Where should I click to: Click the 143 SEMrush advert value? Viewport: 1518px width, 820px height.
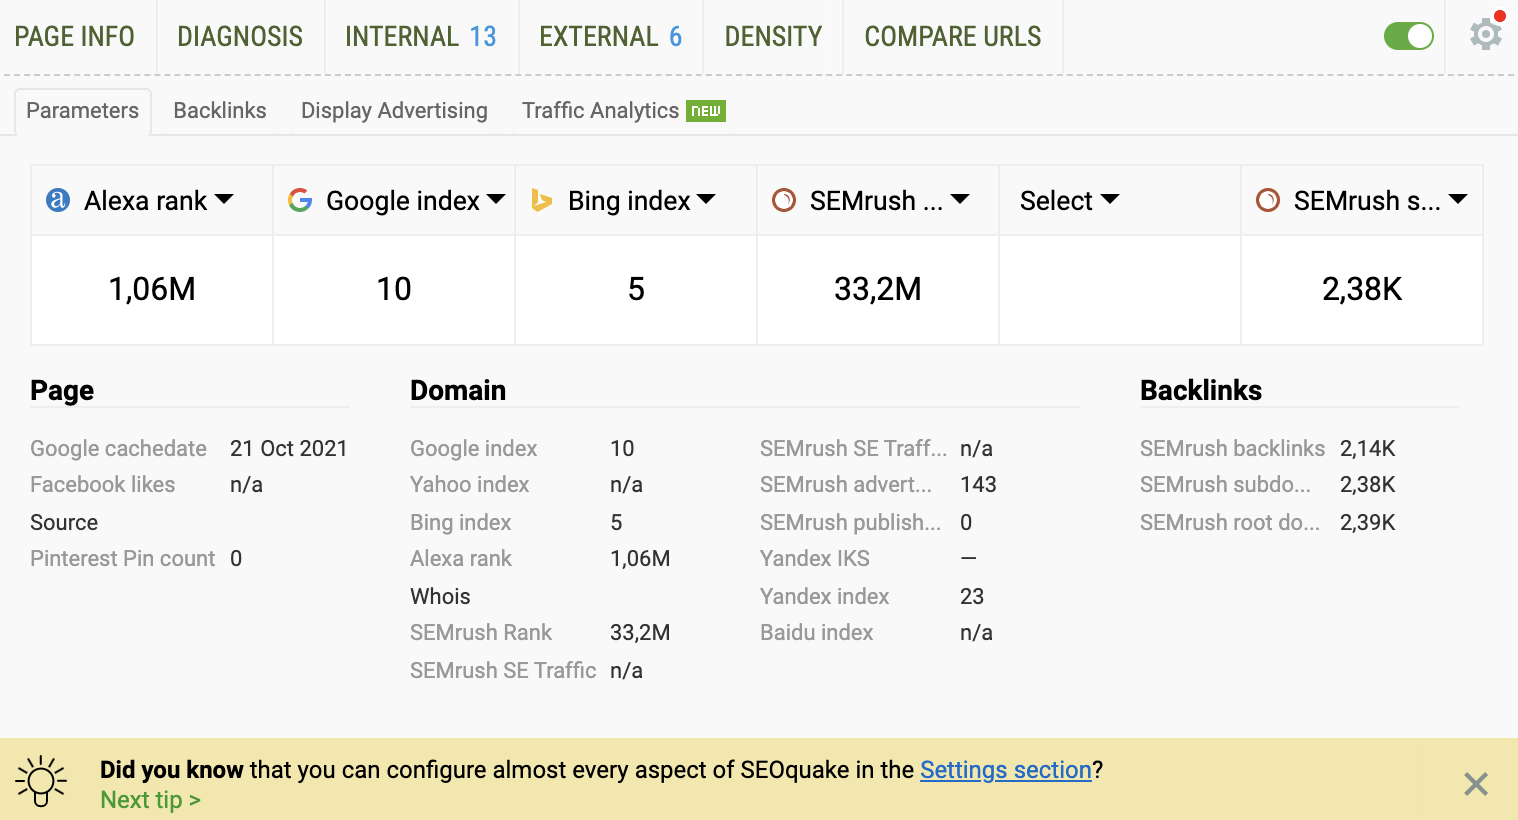(978, 484)
